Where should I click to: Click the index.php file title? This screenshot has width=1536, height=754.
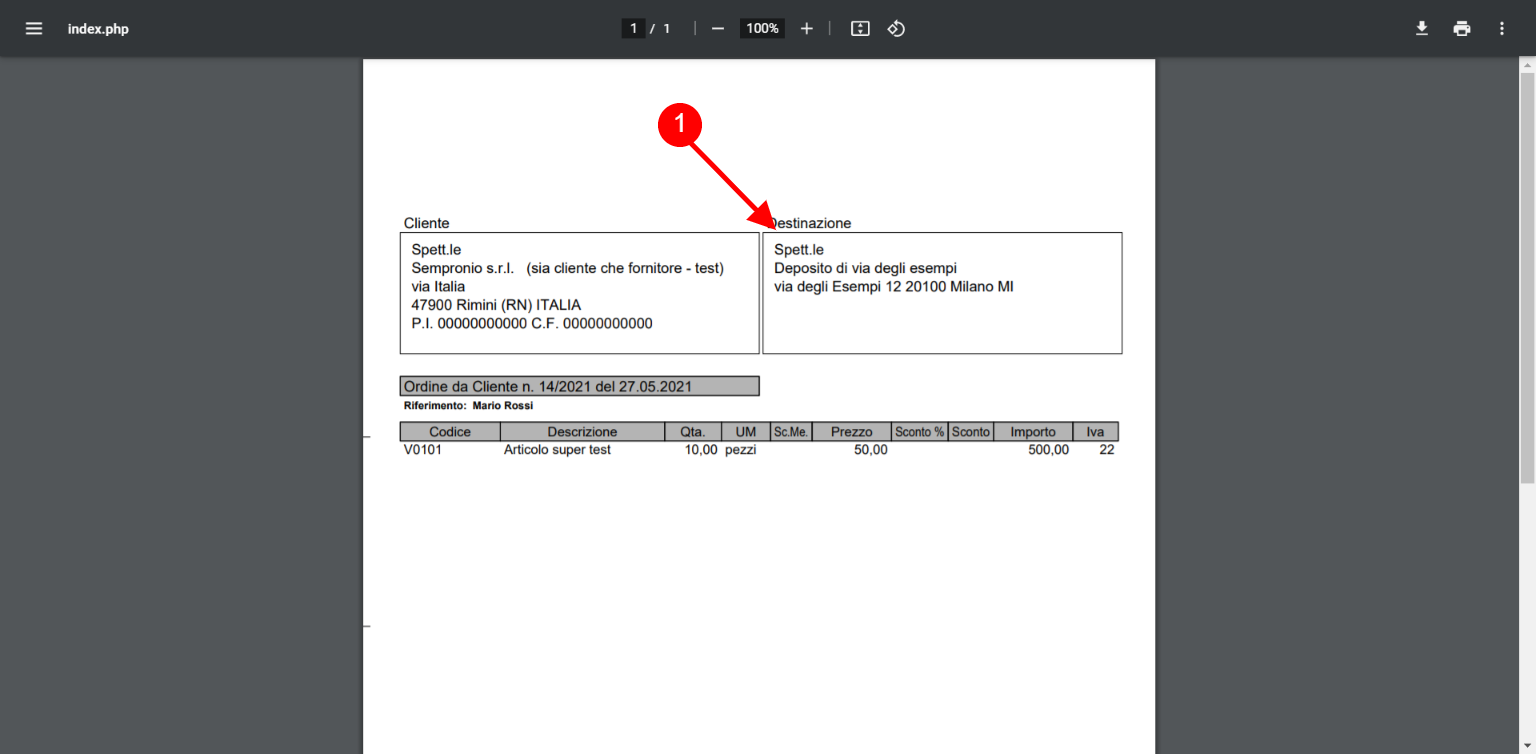pyautogui.click(x=98, y=29)
